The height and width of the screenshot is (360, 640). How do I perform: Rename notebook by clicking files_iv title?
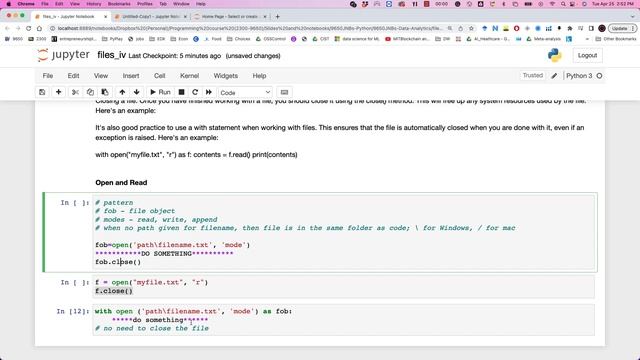[x=111, y=55]
